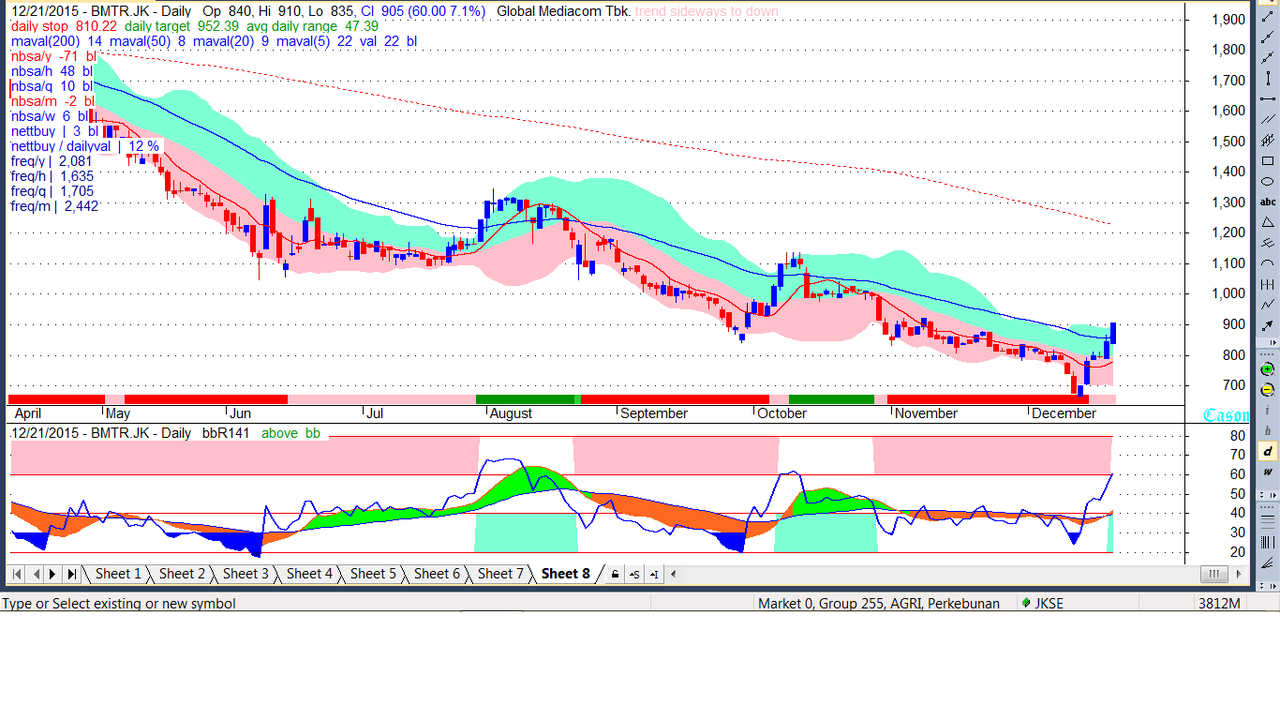Click 'Type or Select existing or new symbol' text
The image size is (1280, 720).
click(119, 604)
